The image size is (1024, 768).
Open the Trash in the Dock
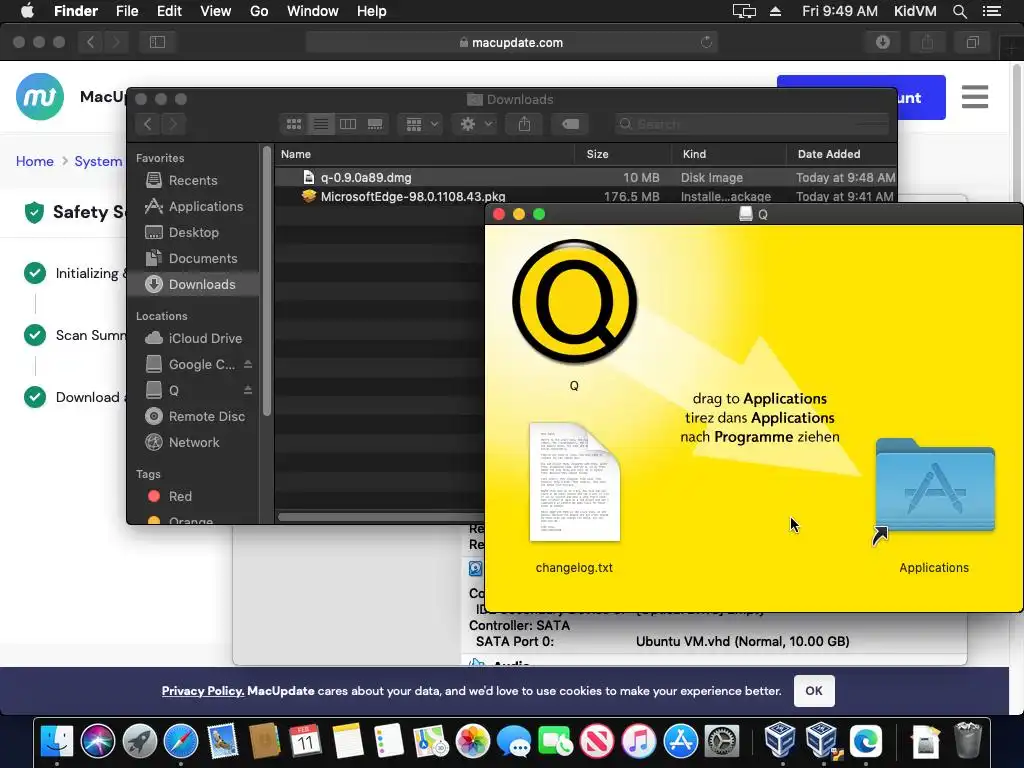coord(968,741)
